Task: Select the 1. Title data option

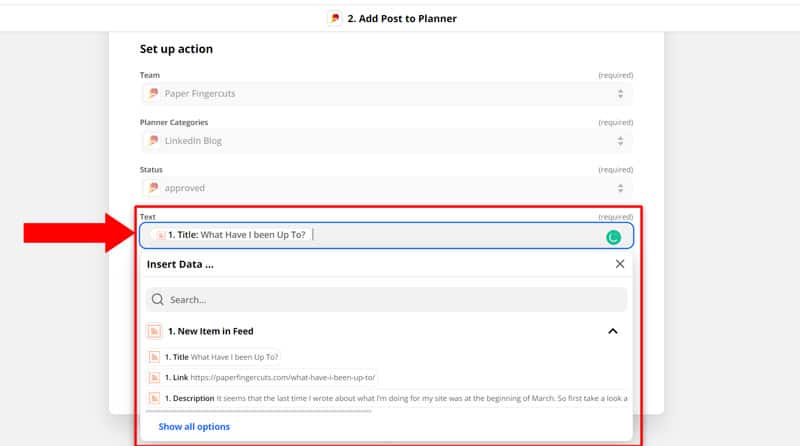Action: point(214,357)
